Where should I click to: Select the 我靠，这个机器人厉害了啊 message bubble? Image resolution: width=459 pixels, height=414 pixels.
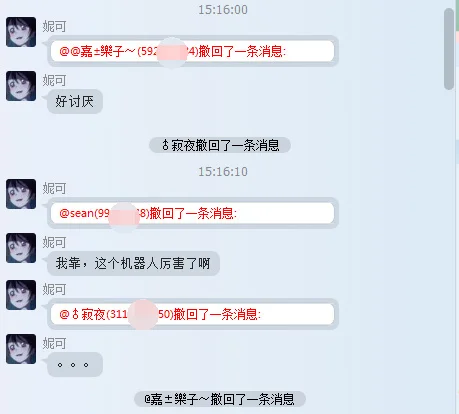[133, 263]
